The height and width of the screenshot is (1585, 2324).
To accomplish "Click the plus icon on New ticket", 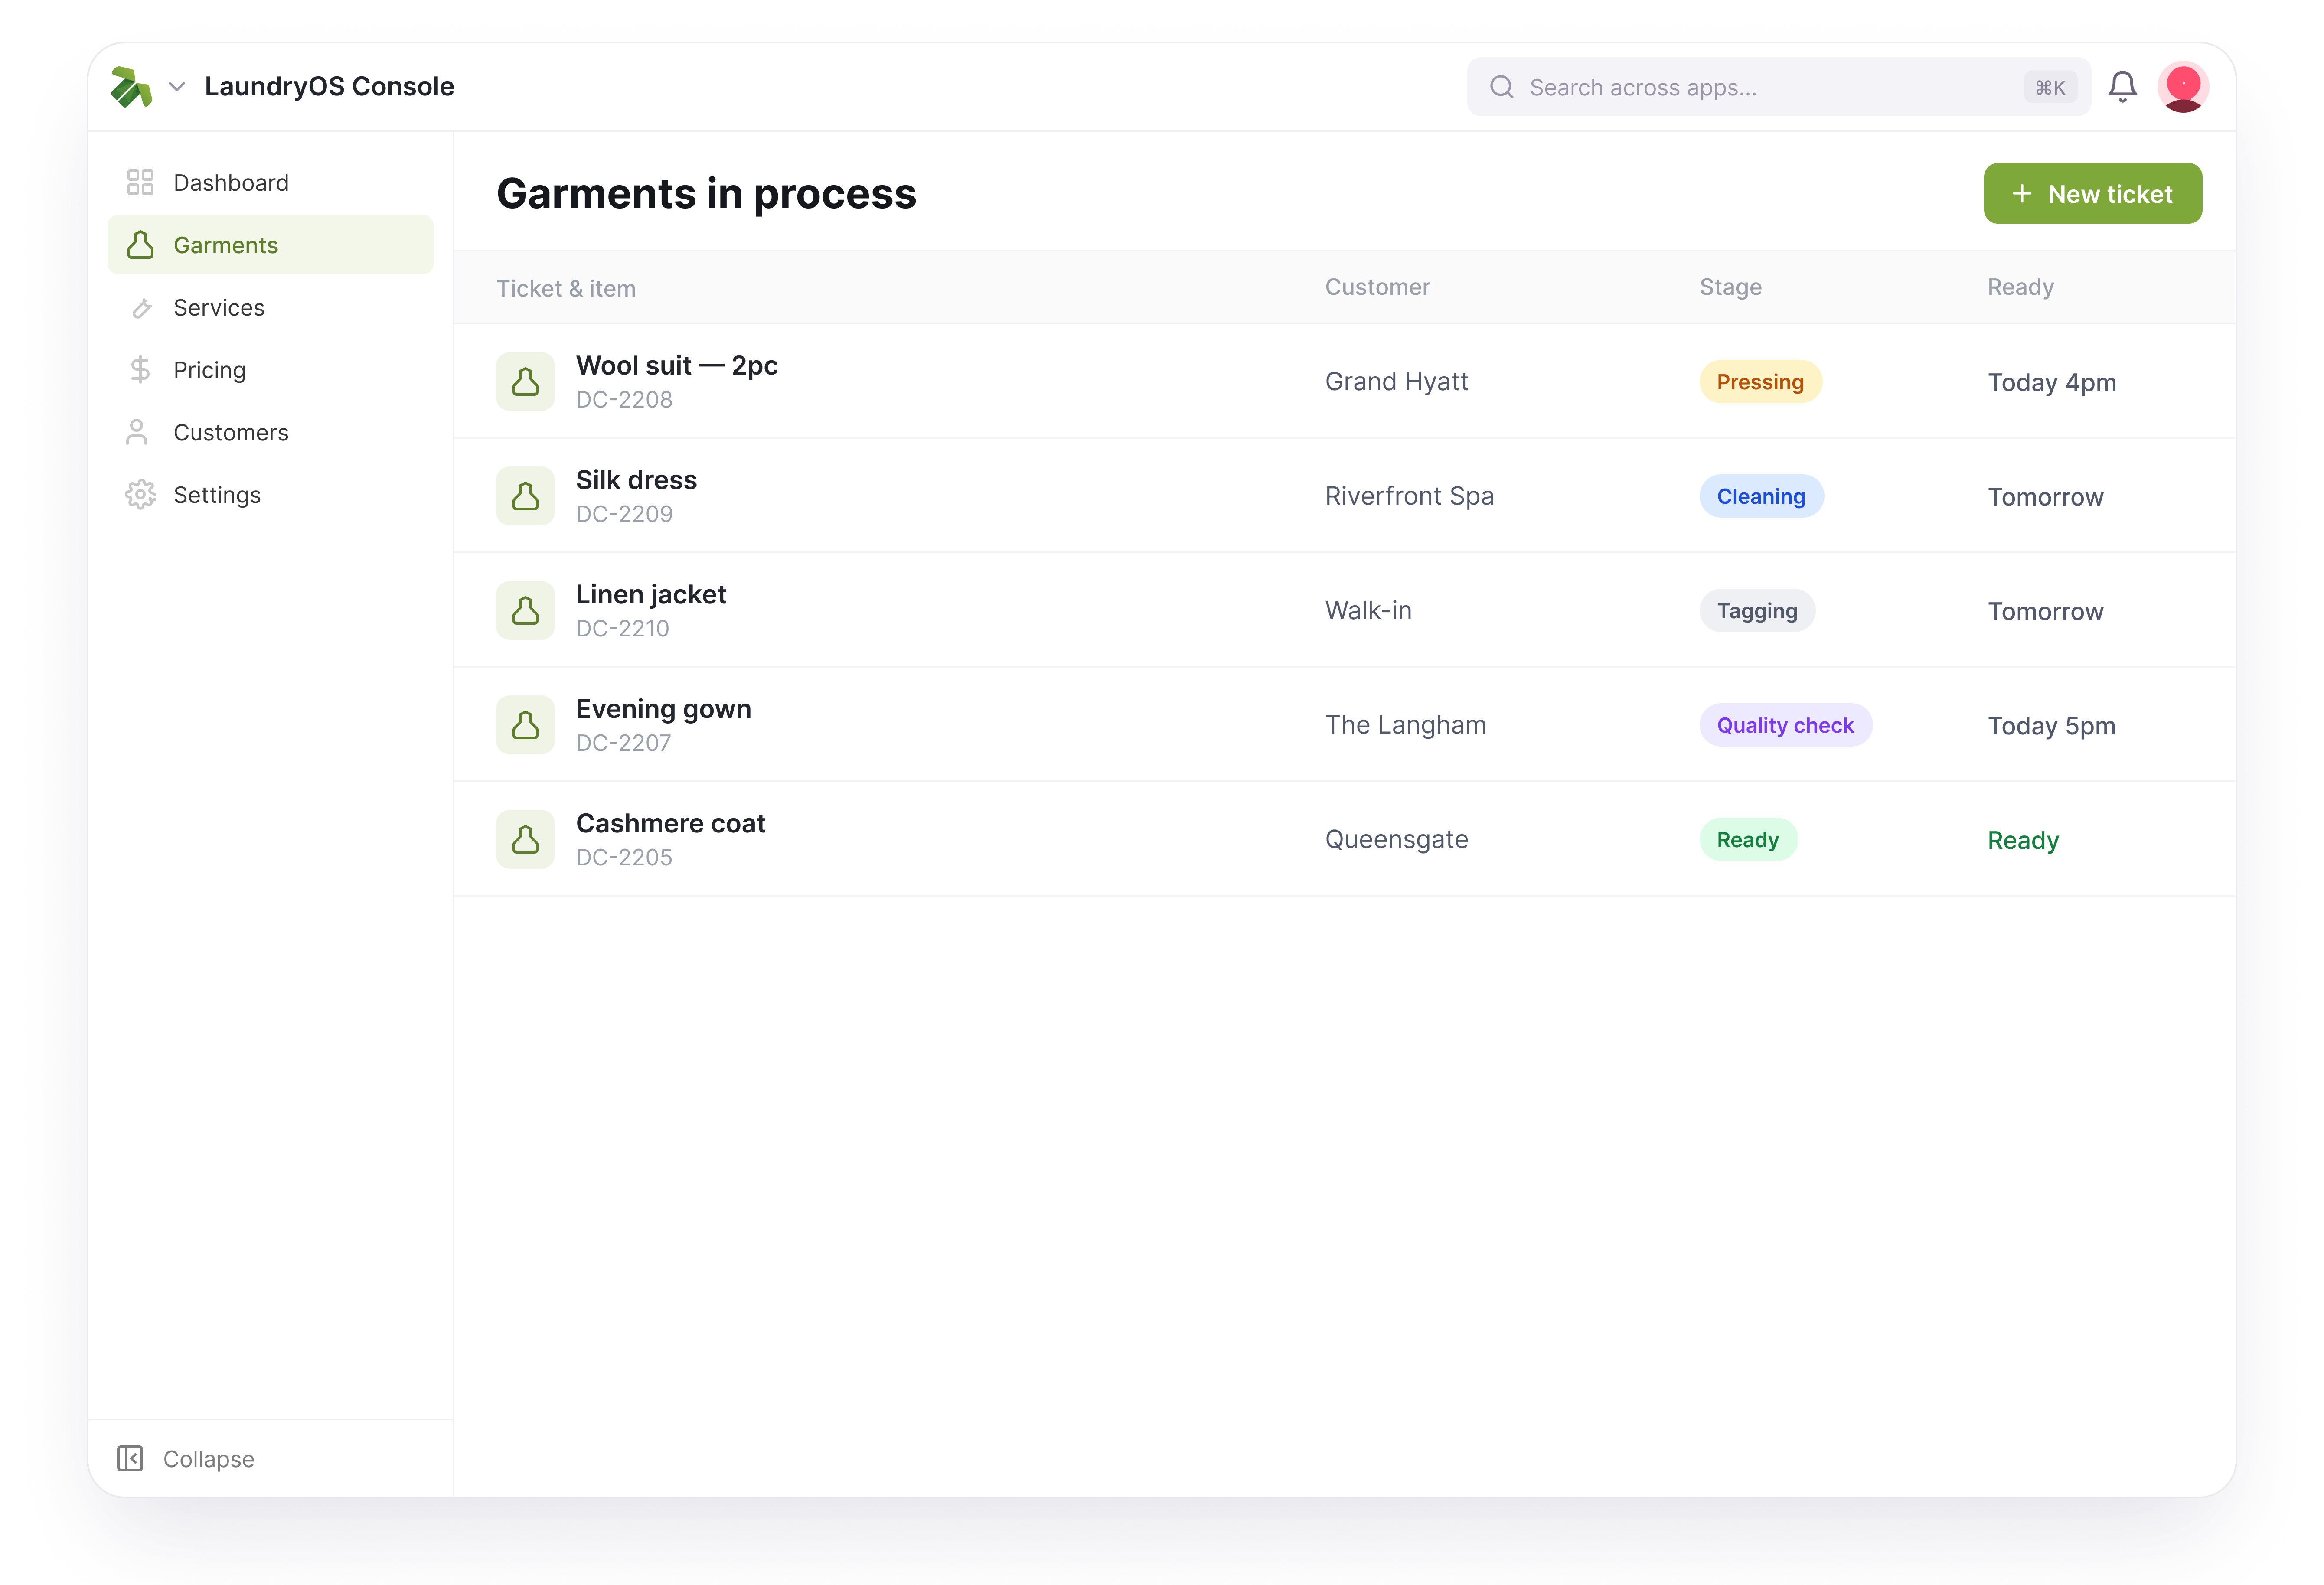I will (x=2022, y=193).
